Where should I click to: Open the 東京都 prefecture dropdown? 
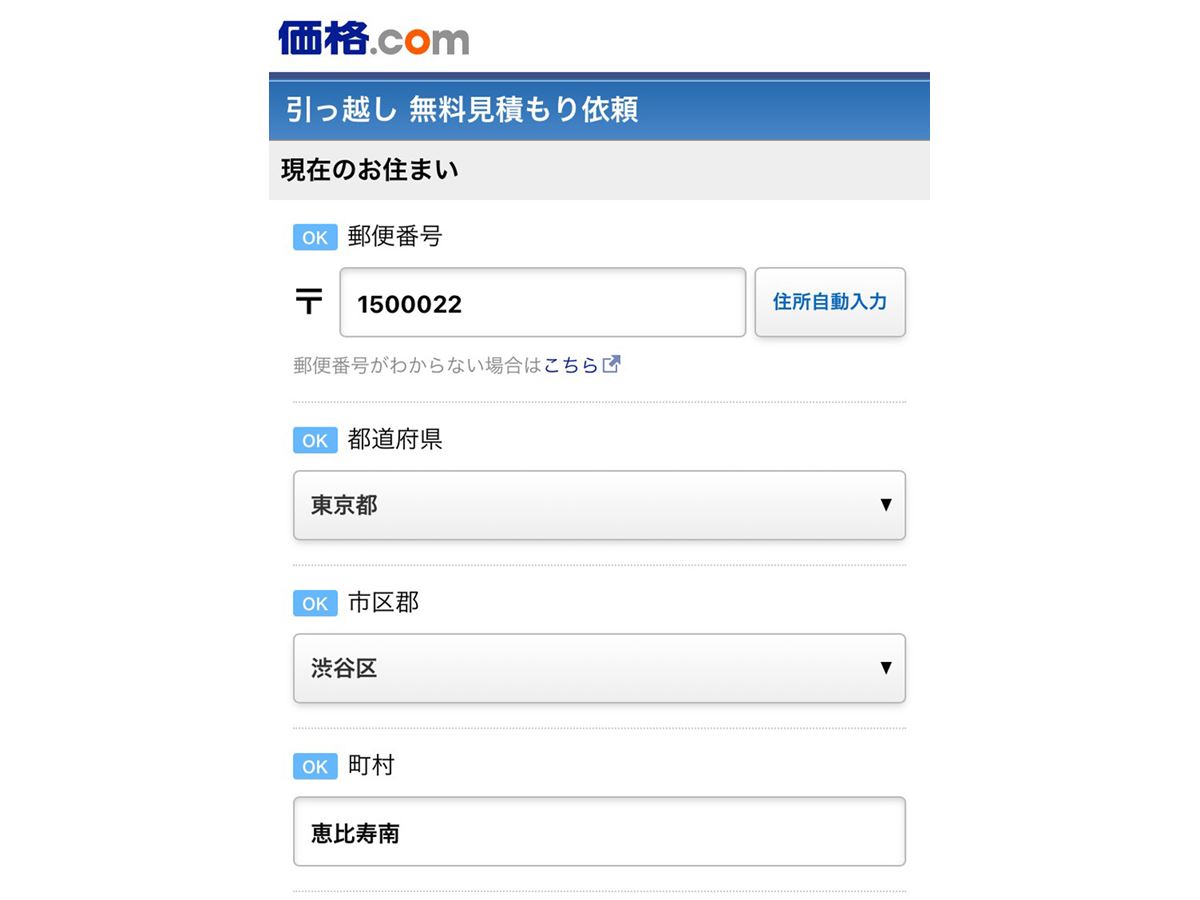(599, 505)
